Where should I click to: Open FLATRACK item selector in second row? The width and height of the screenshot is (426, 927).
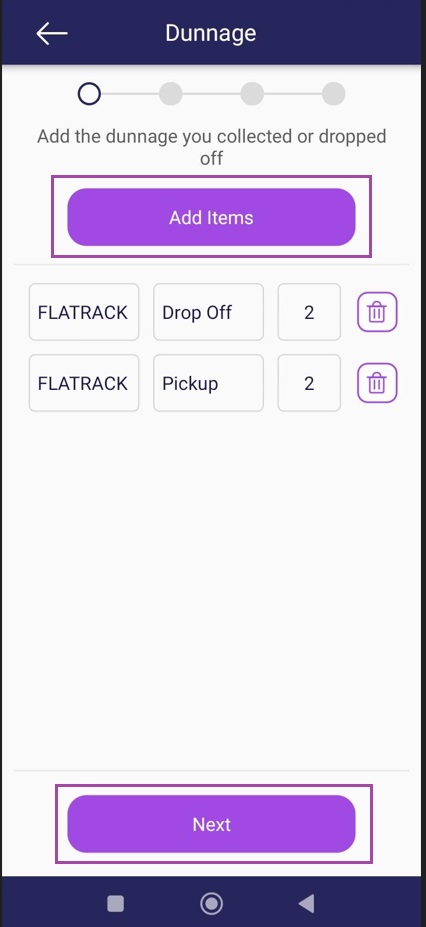[84, 383]
